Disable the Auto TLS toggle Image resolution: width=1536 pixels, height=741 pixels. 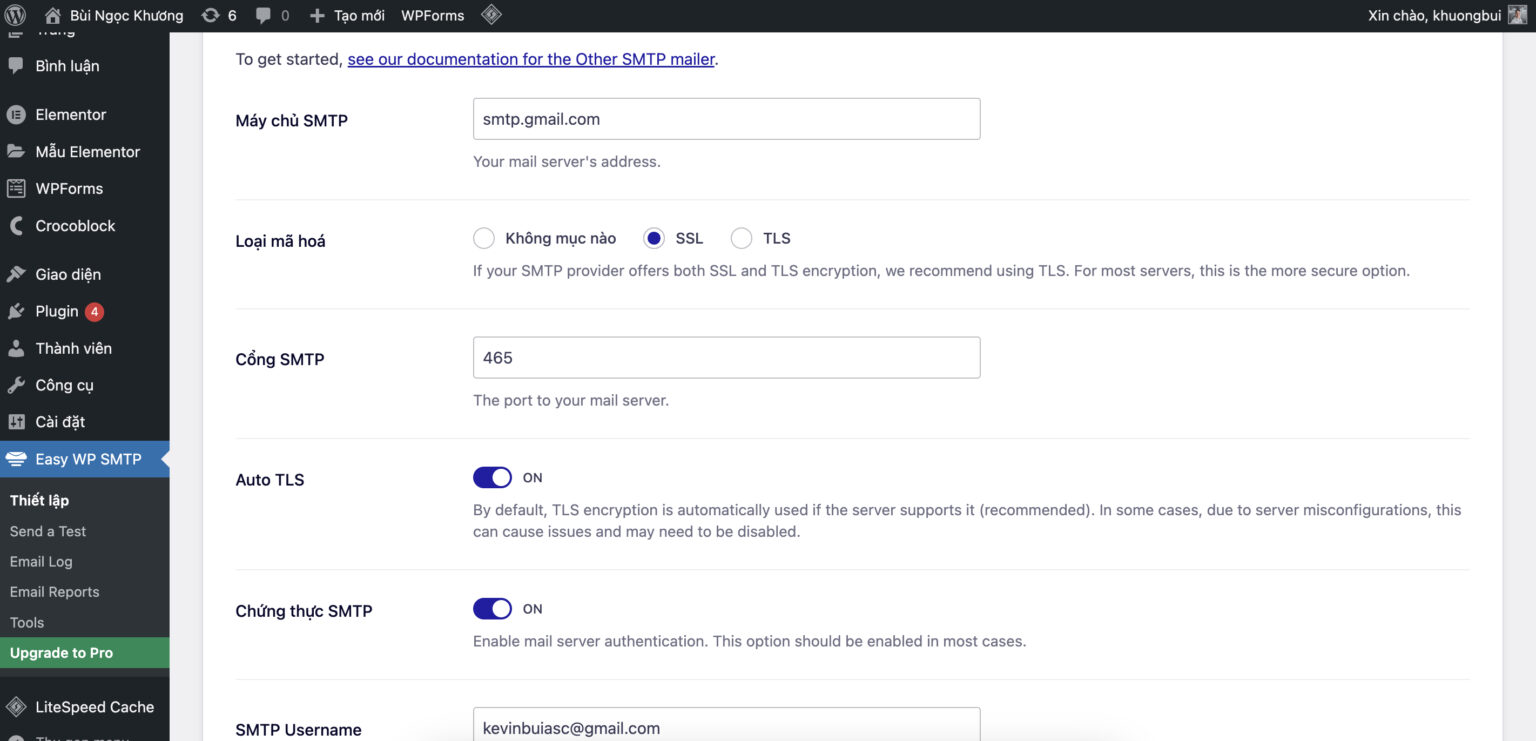point(492,477)
